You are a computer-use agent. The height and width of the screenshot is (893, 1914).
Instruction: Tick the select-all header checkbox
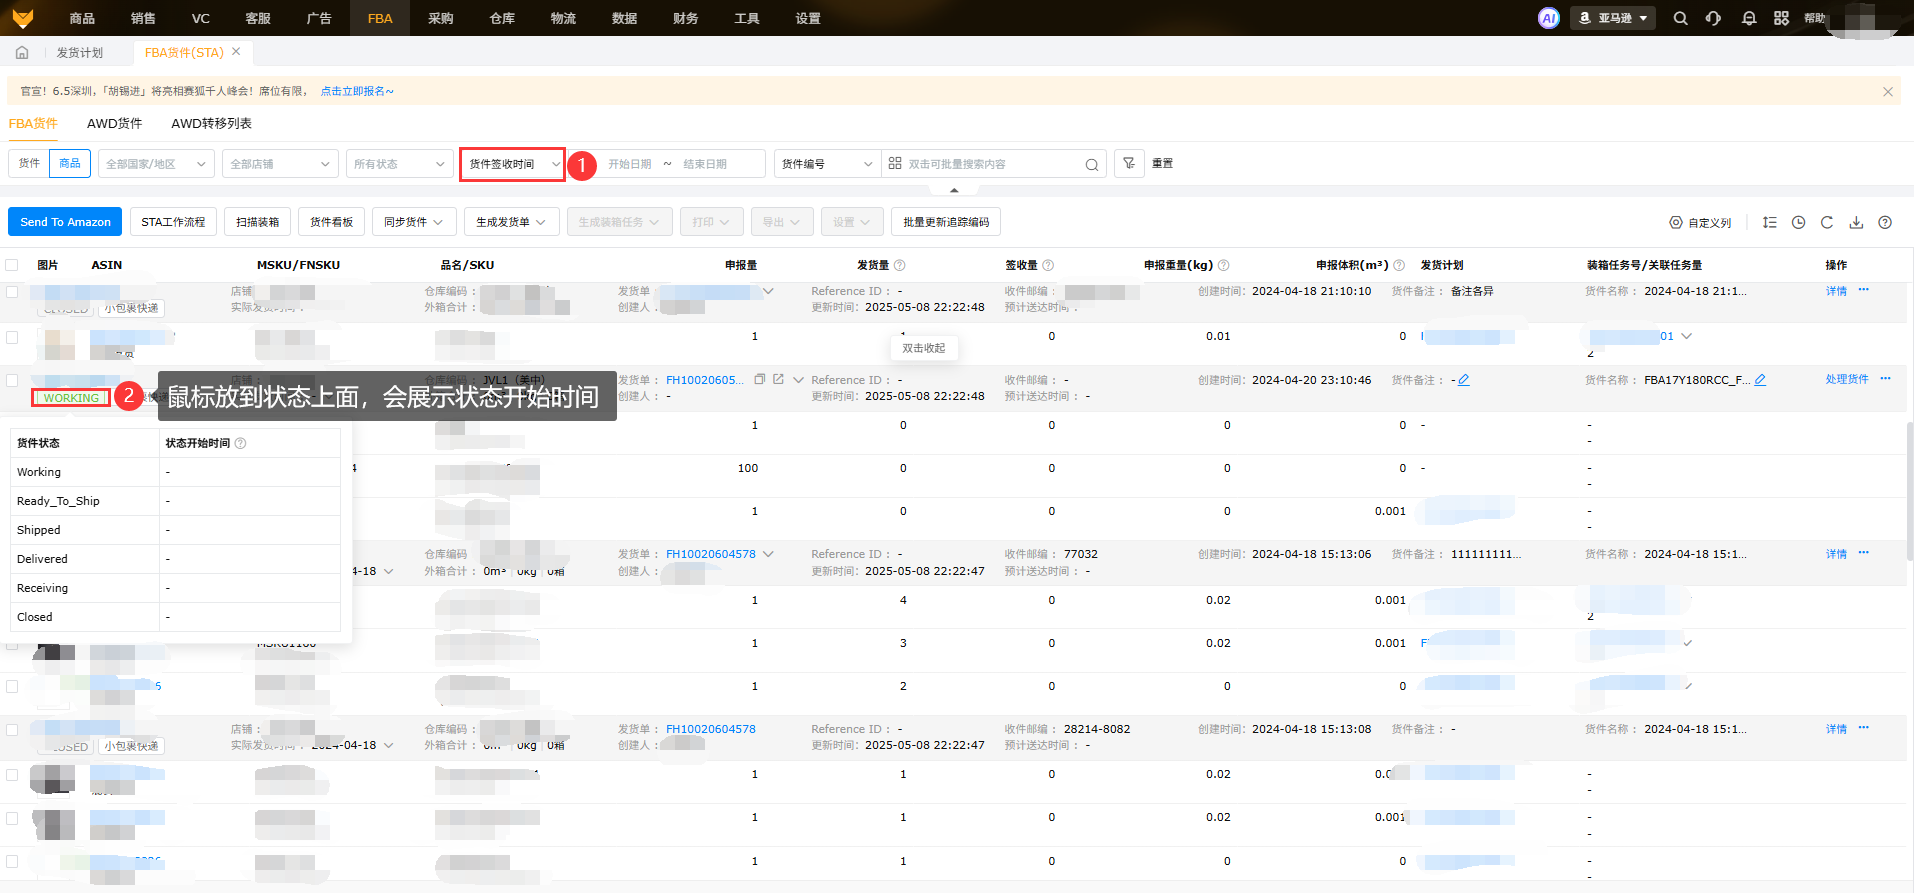[x=12, y=265]
